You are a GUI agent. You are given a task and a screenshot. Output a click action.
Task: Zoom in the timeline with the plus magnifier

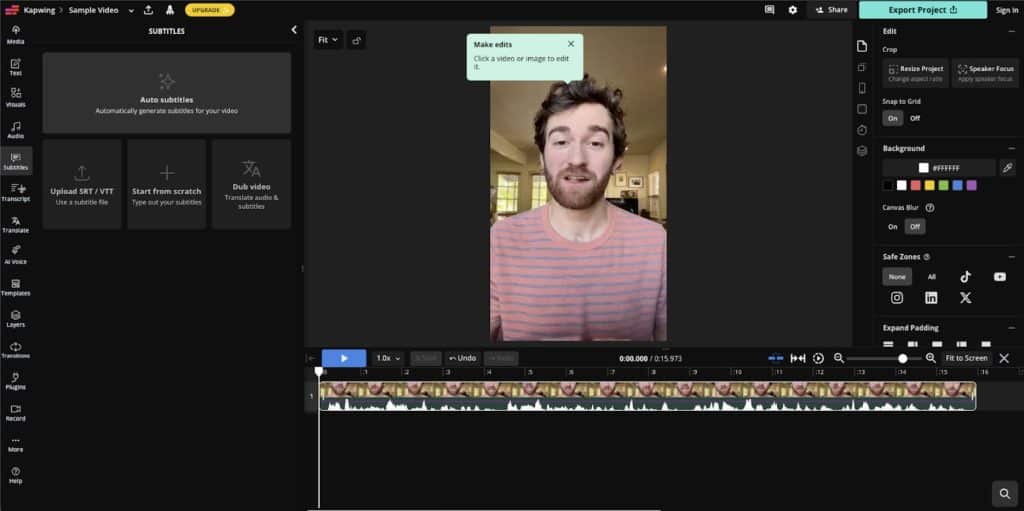pyautogui.click(x=931, y=358)
